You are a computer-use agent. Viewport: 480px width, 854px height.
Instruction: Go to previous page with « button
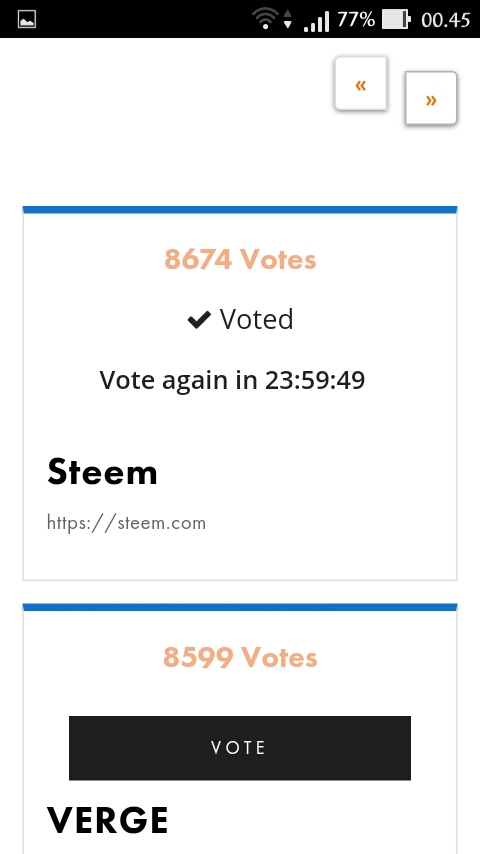[x=361, y=84]
